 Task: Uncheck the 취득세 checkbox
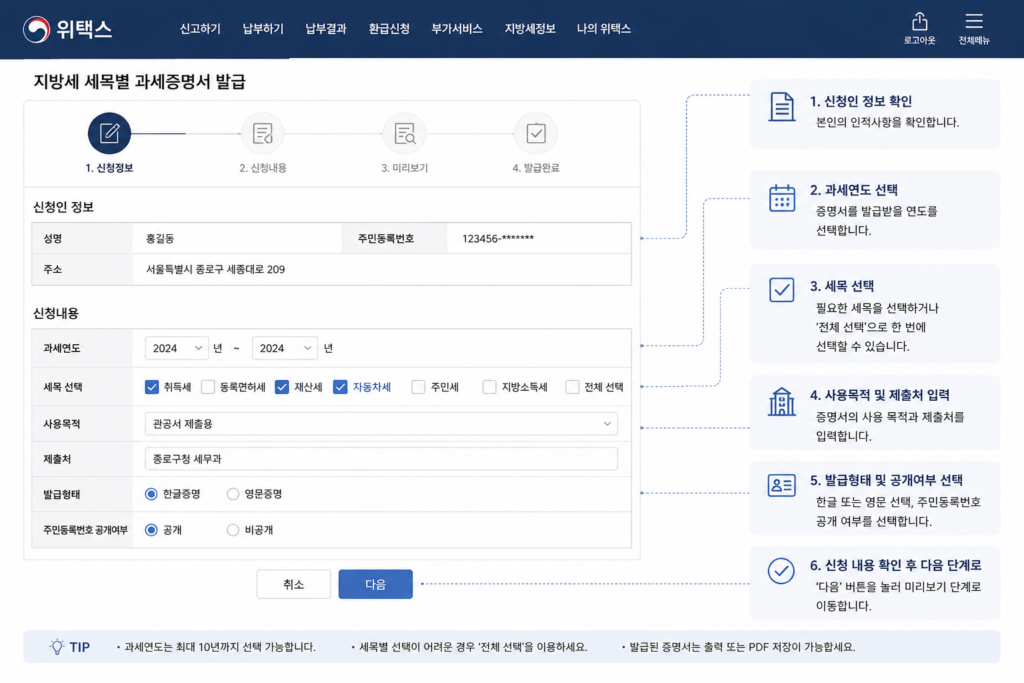[152, 387]
